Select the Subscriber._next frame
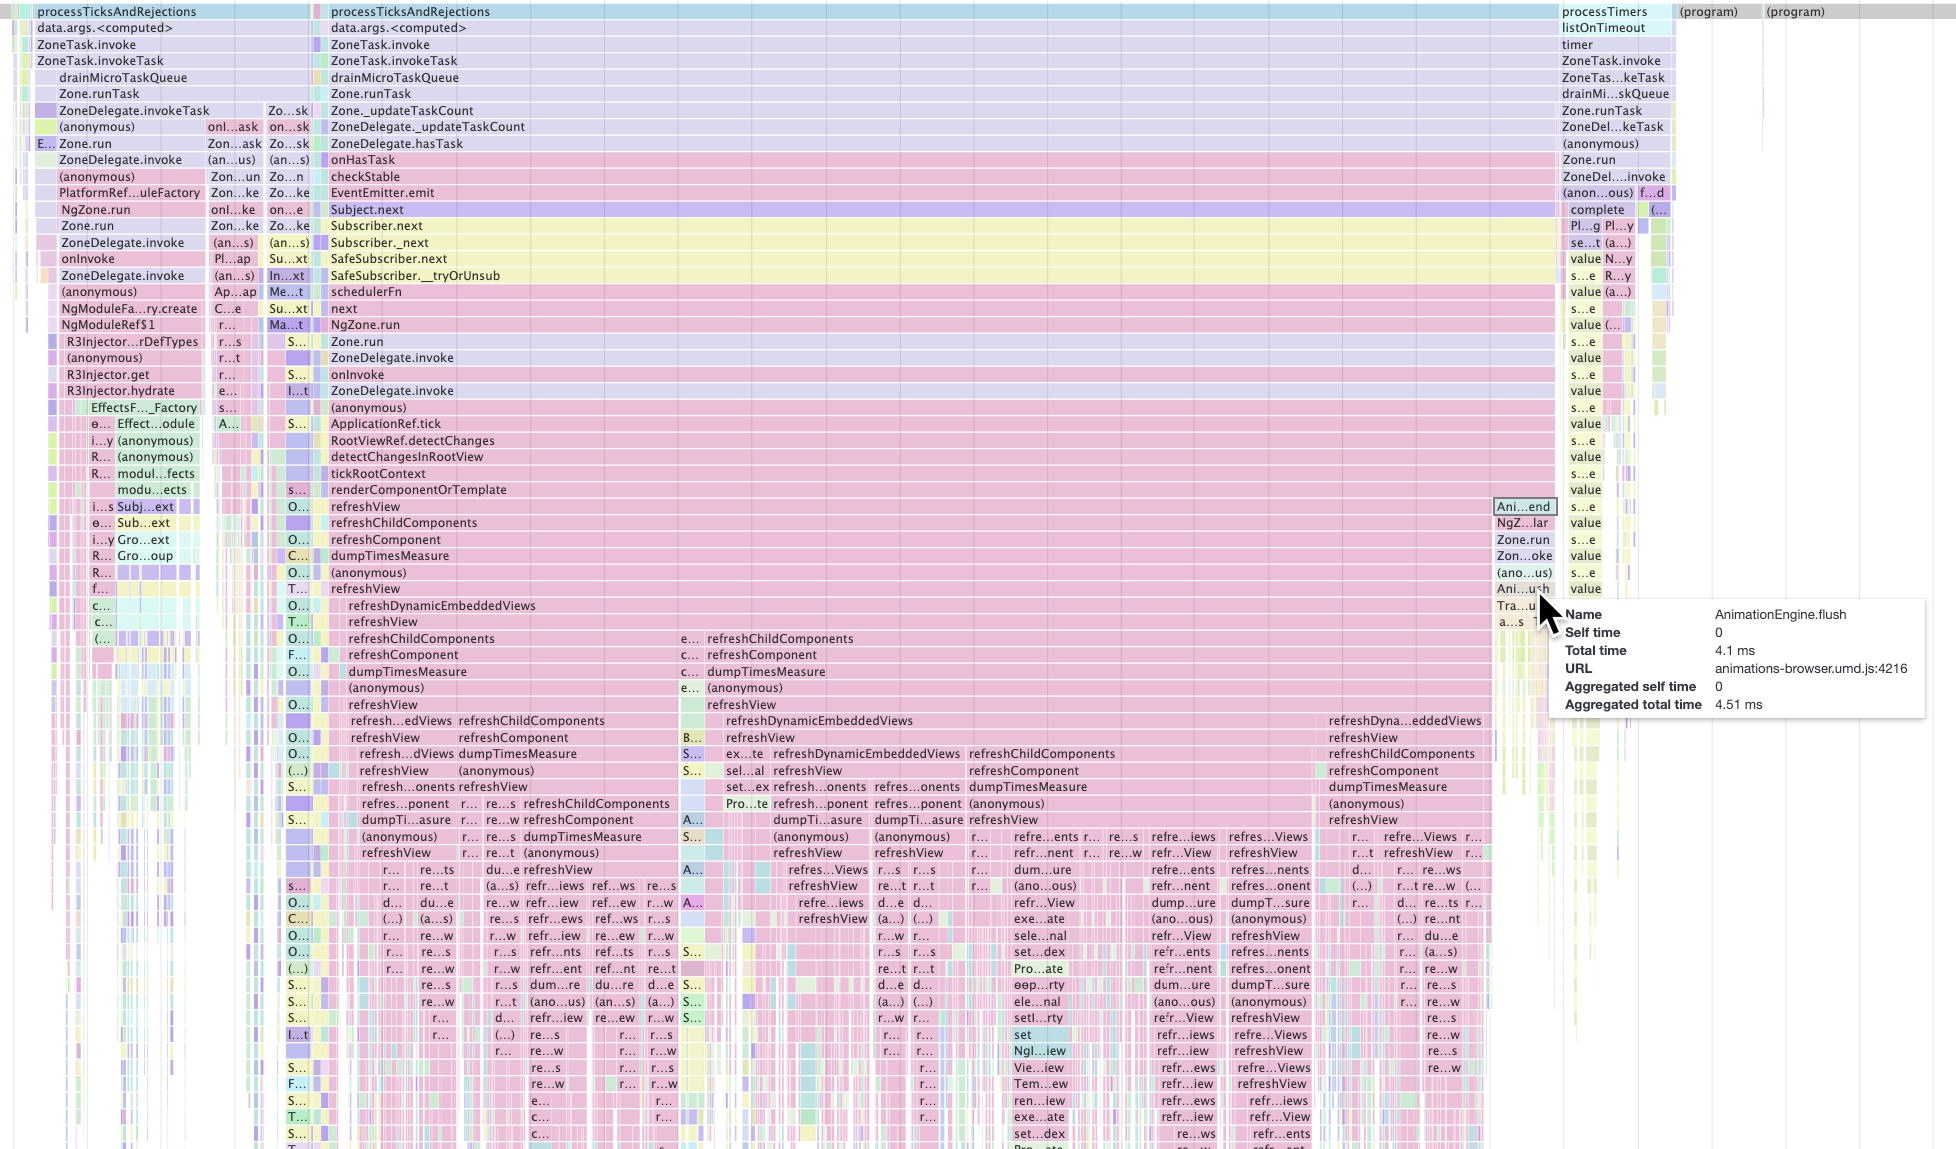The height and width of the screenshot is (1149, 1956). (x=942, y=243)
